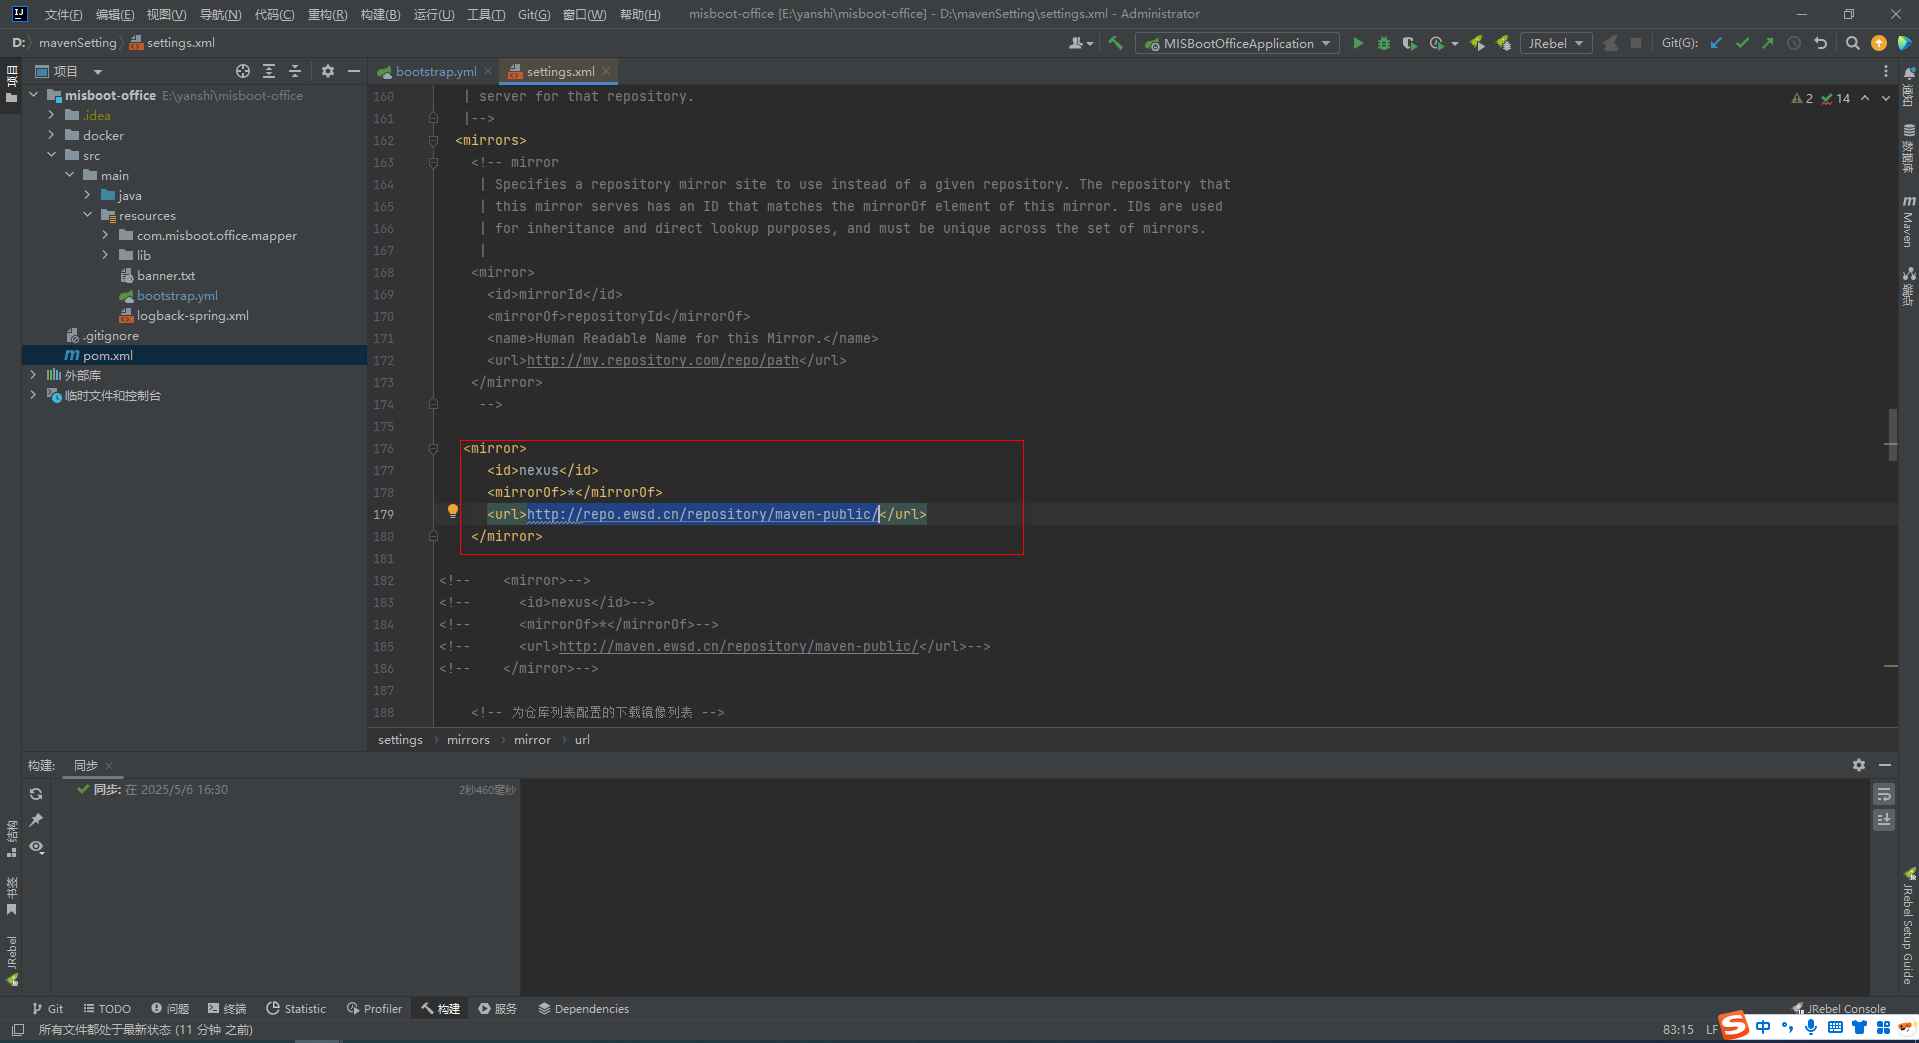The width and height of the screenshot is (1919, 1043).
Task: Collapse all in project panel
Action: tap(295, 71)
